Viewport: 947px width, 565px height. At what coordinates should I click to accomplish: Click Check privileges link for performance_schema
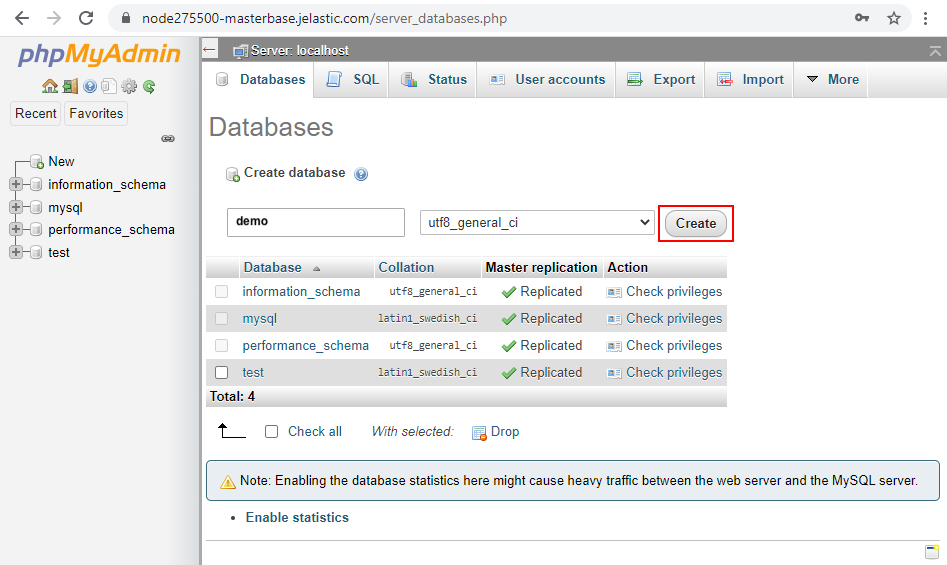pos(674,345)
